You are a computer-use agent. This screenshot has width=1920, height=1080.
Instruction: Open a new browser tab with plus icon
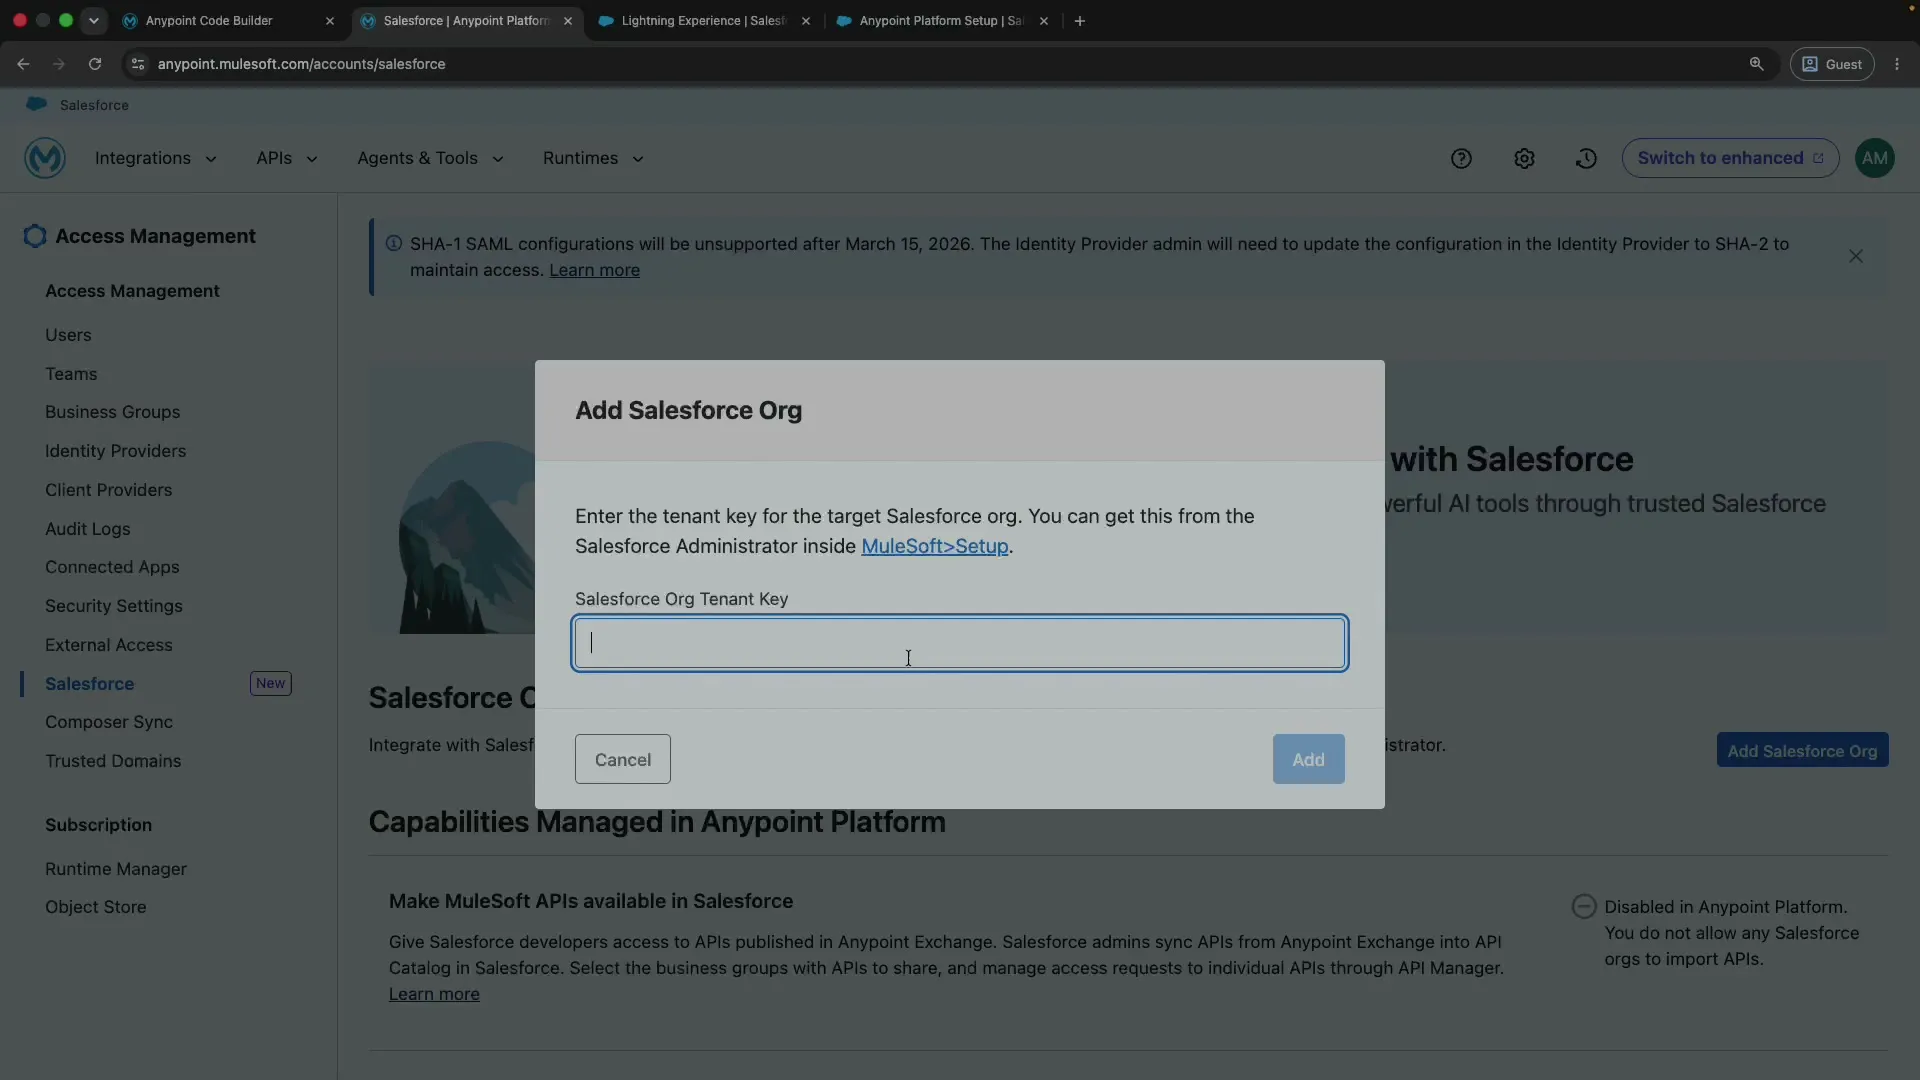tap(1080, 21)
